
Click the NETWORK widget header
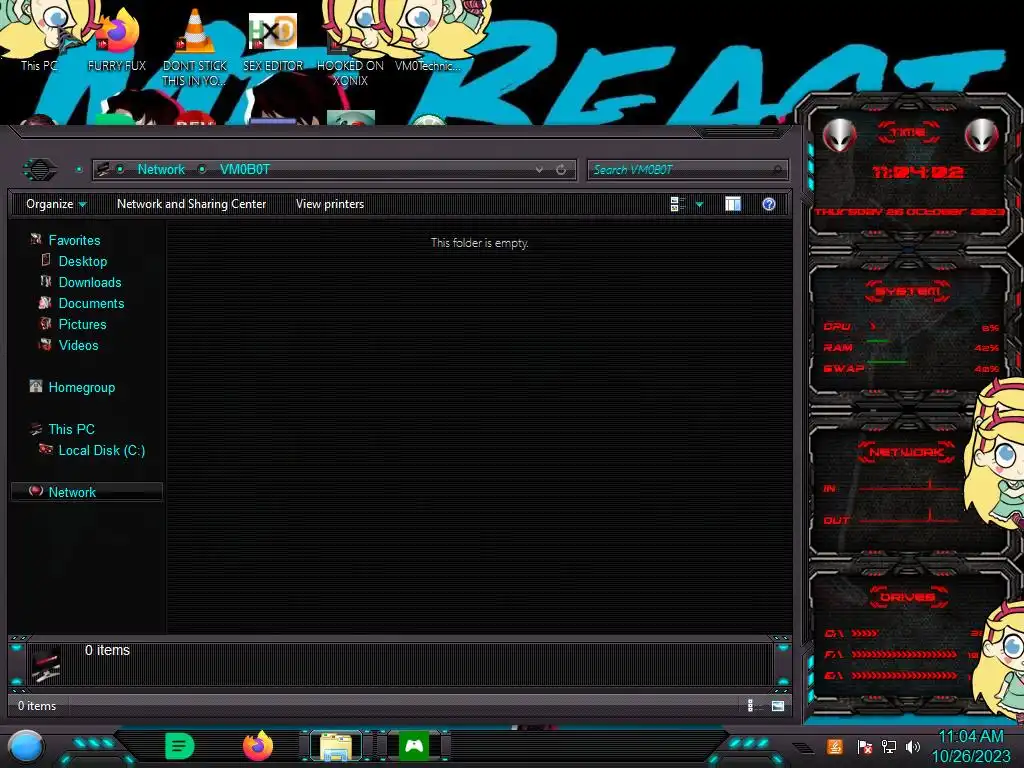tap(906, 452)
